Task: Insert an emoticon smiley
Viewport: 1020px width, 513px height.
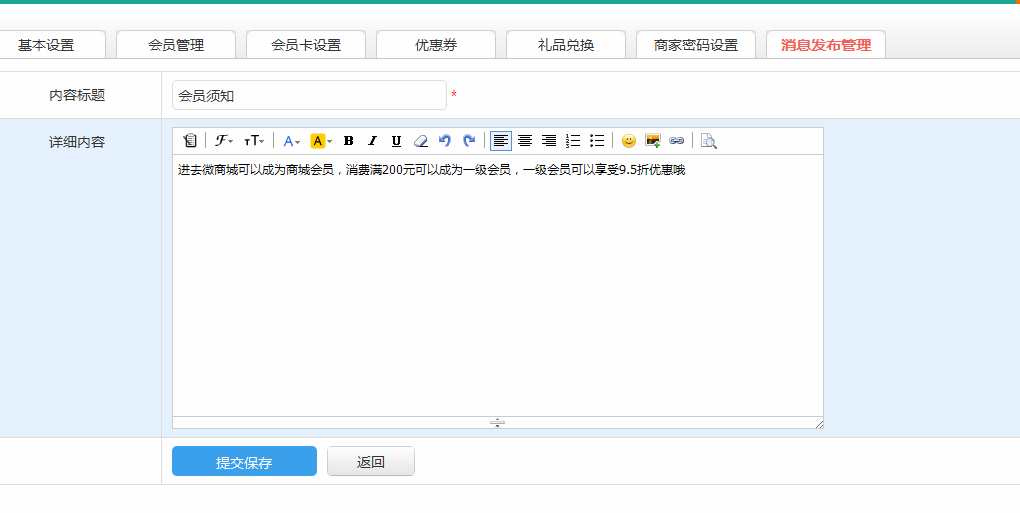Action: point(629,141)
